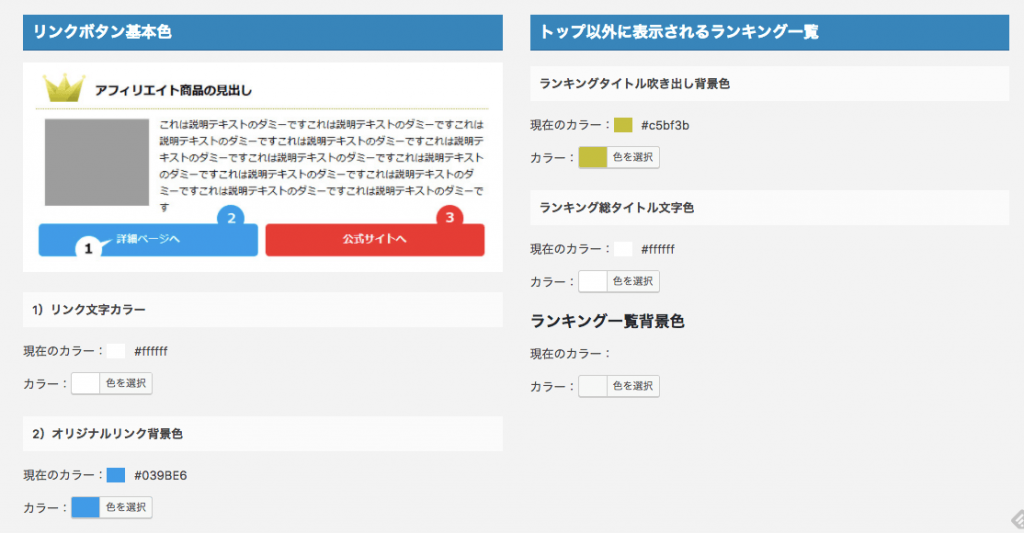
Task: Click the gold crown icon
Action: point(63,88)
